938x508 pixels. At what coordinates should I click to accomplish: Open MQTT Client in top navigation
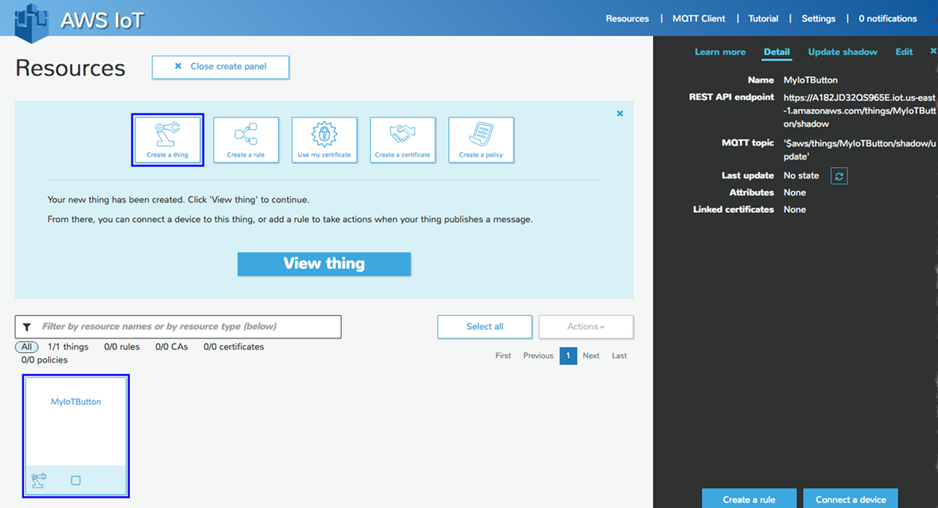tap(698, 19)
